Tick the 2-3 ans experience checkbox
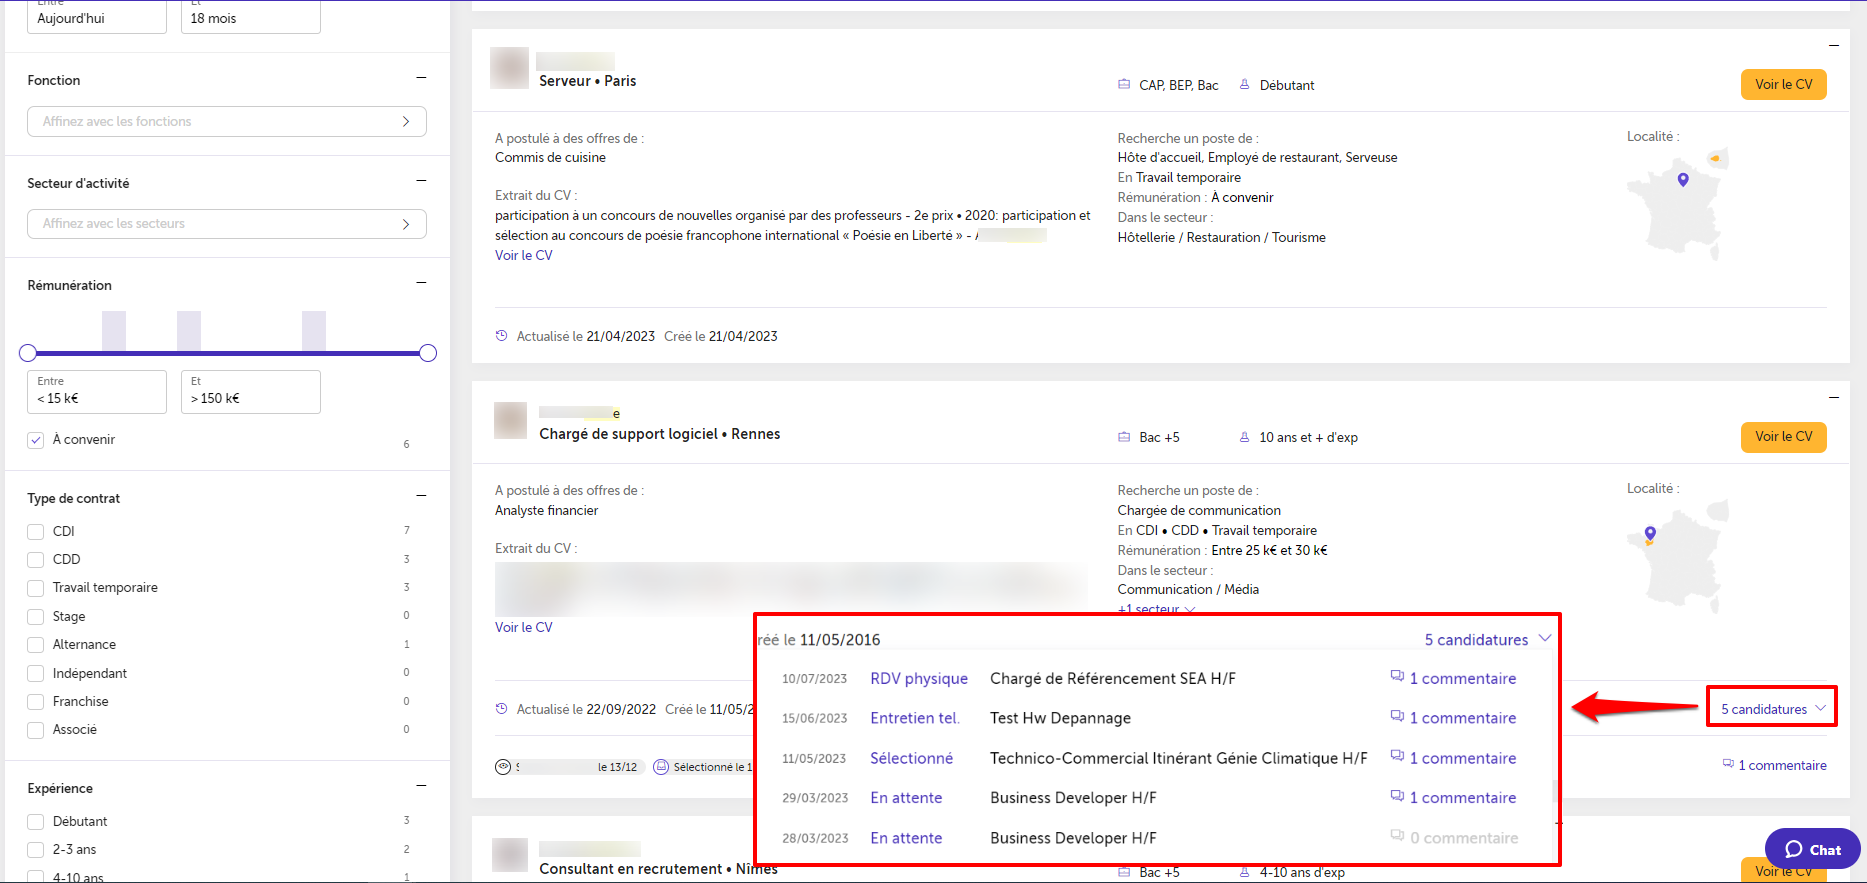 (36, 850)
